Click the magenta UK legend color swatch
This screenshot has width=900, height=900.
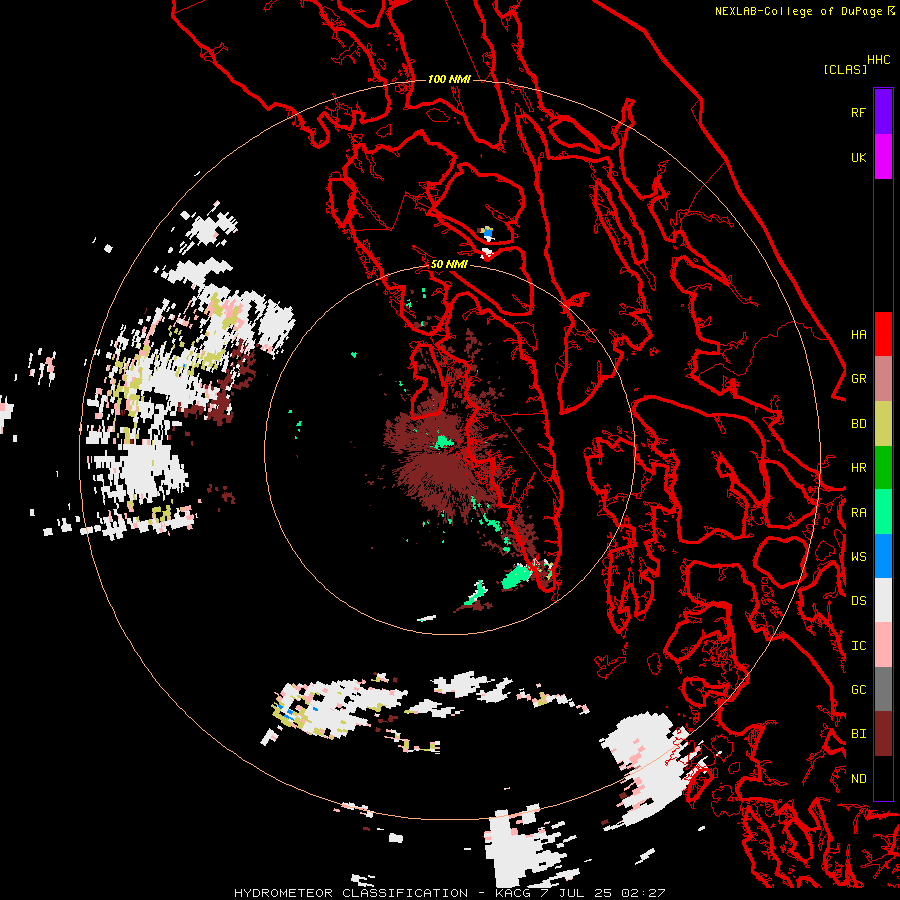pos(883,156)
